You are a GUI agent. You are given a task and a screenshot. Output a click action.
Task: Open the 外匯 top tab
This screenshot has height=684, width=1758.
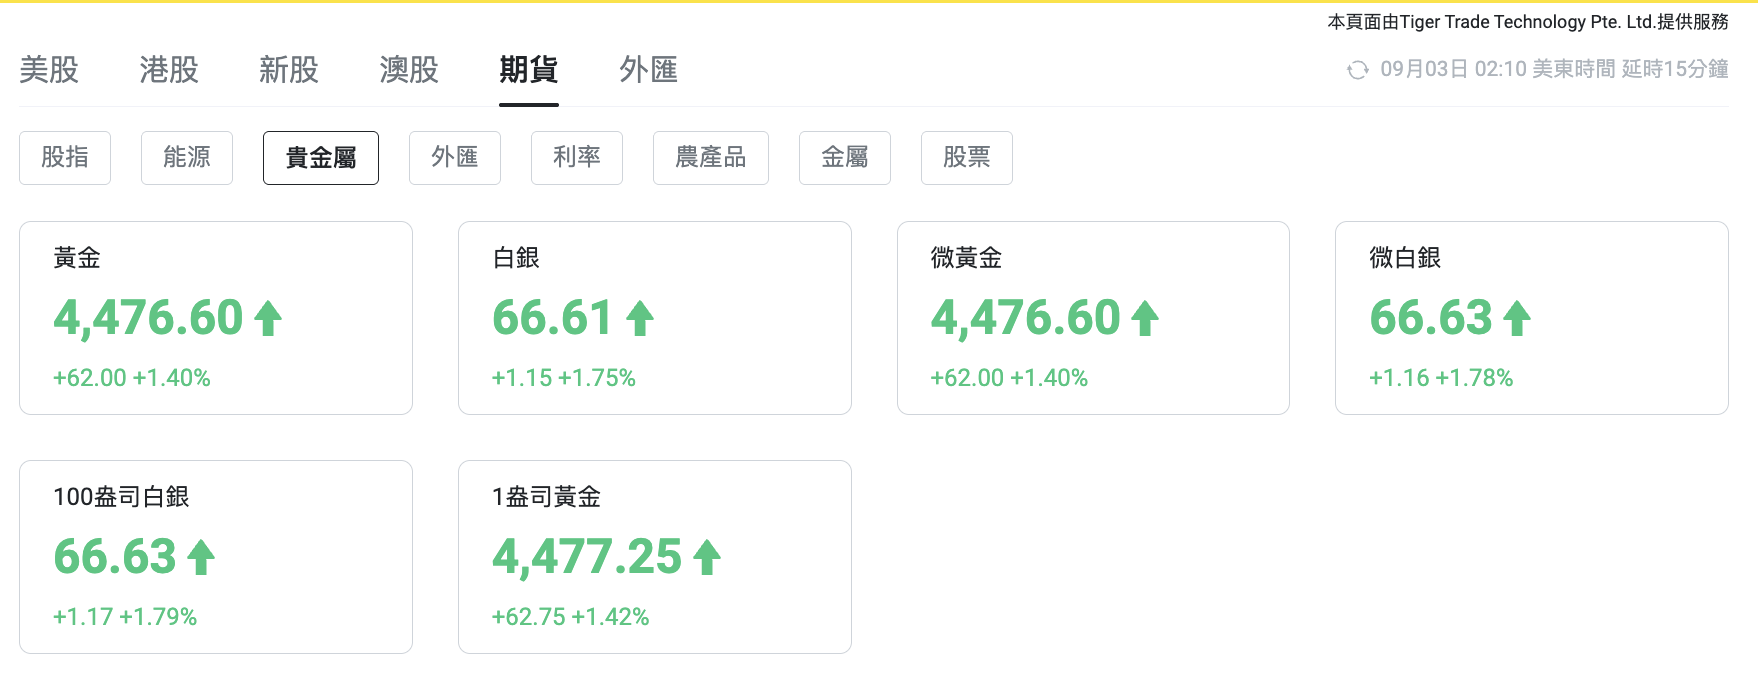pyautogui.click(x=649, y=70)
